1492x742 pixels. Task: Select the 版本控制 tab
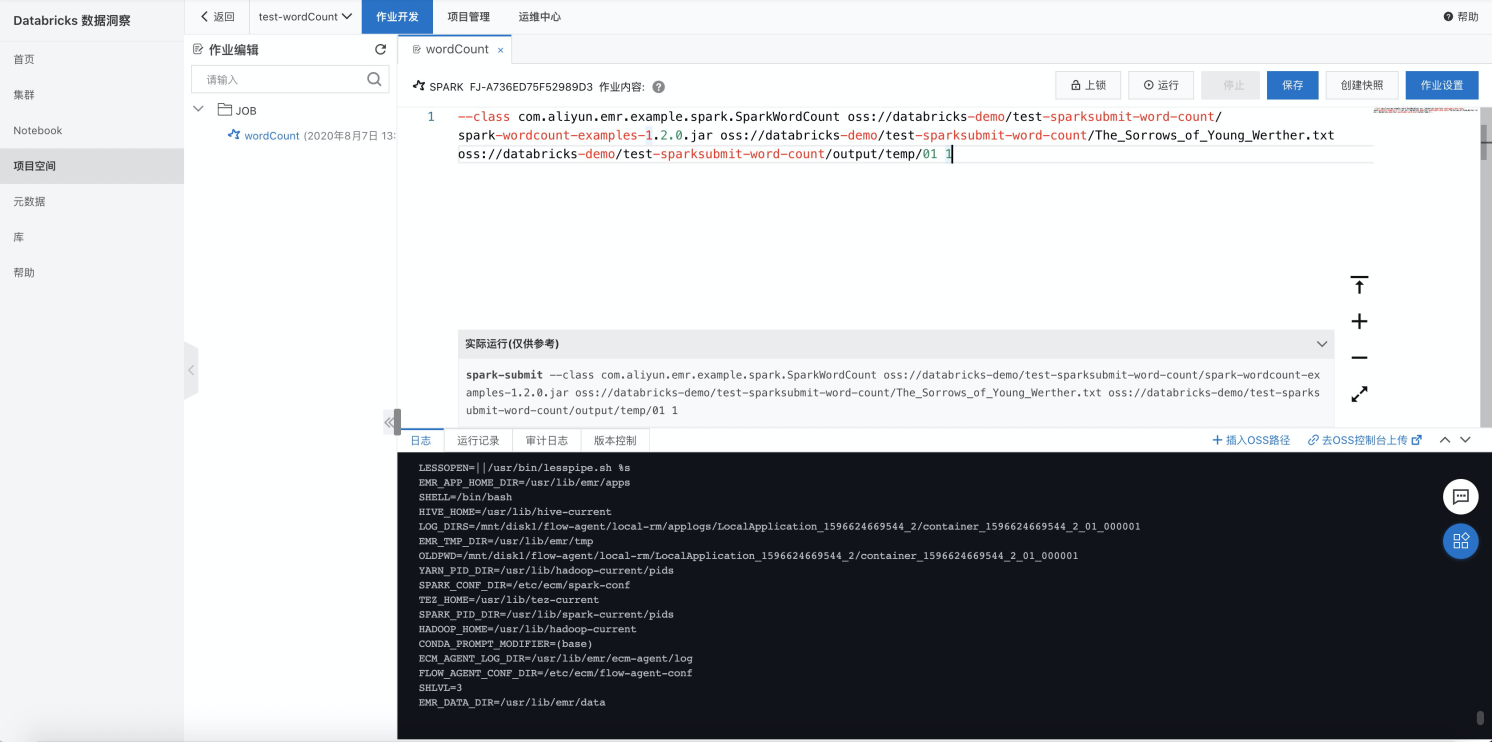[615, 440]
